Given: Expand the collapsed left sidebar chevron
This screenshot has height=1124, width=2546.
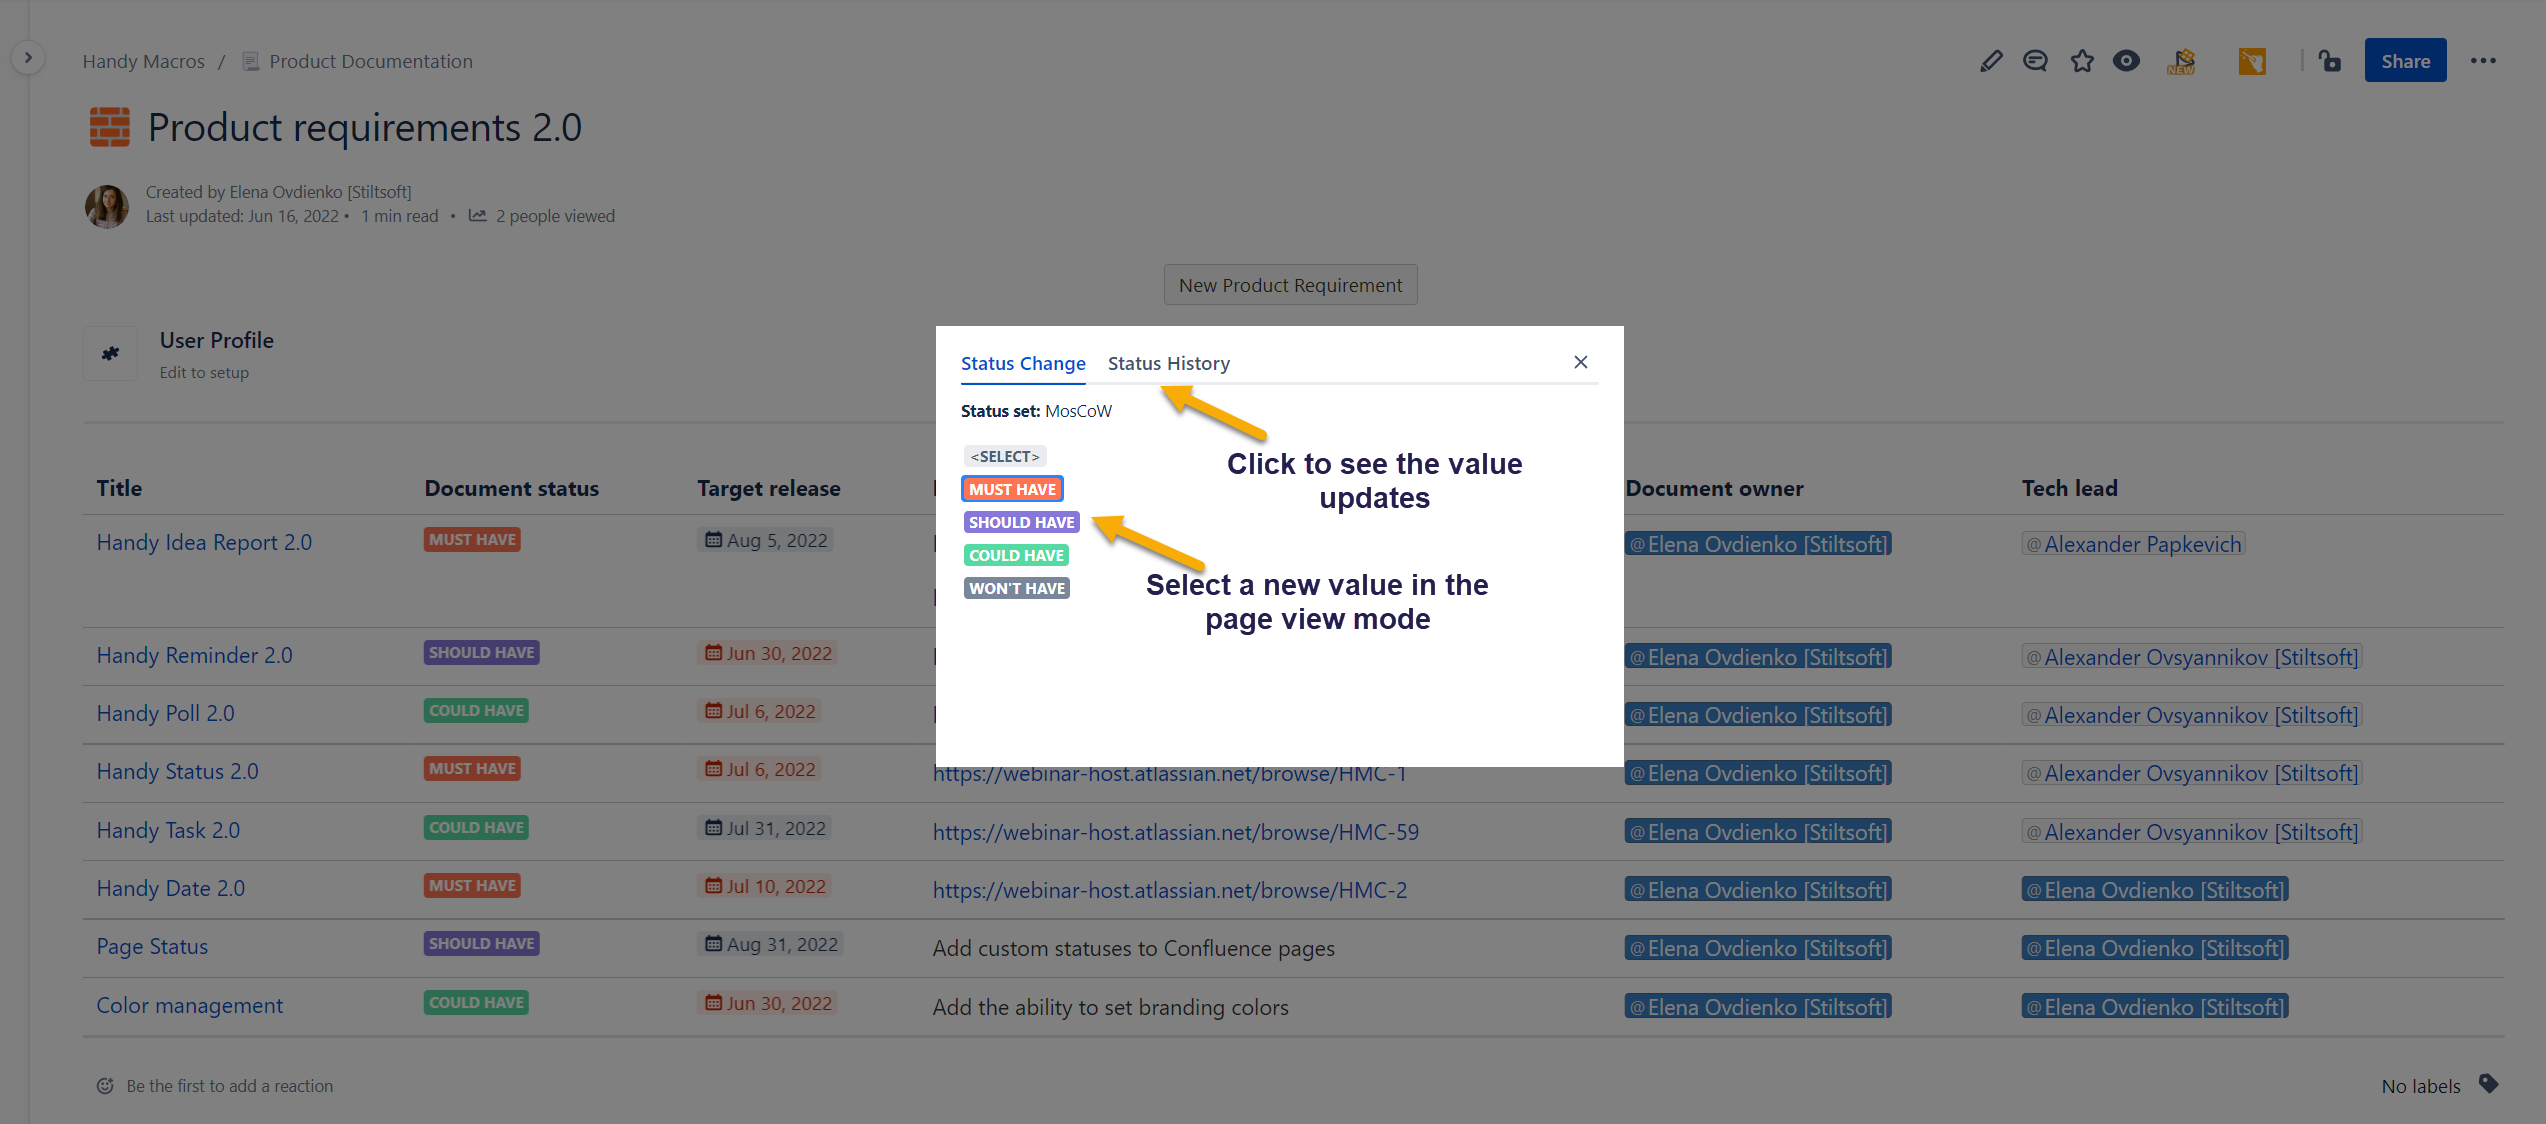Looking at the screenshot, I should coord(27,57).
